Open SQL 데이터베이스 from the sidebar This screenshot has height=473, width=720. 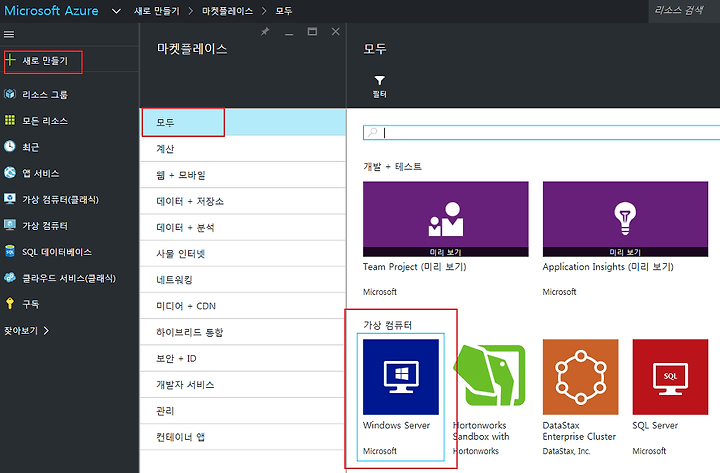coord(57,252)
